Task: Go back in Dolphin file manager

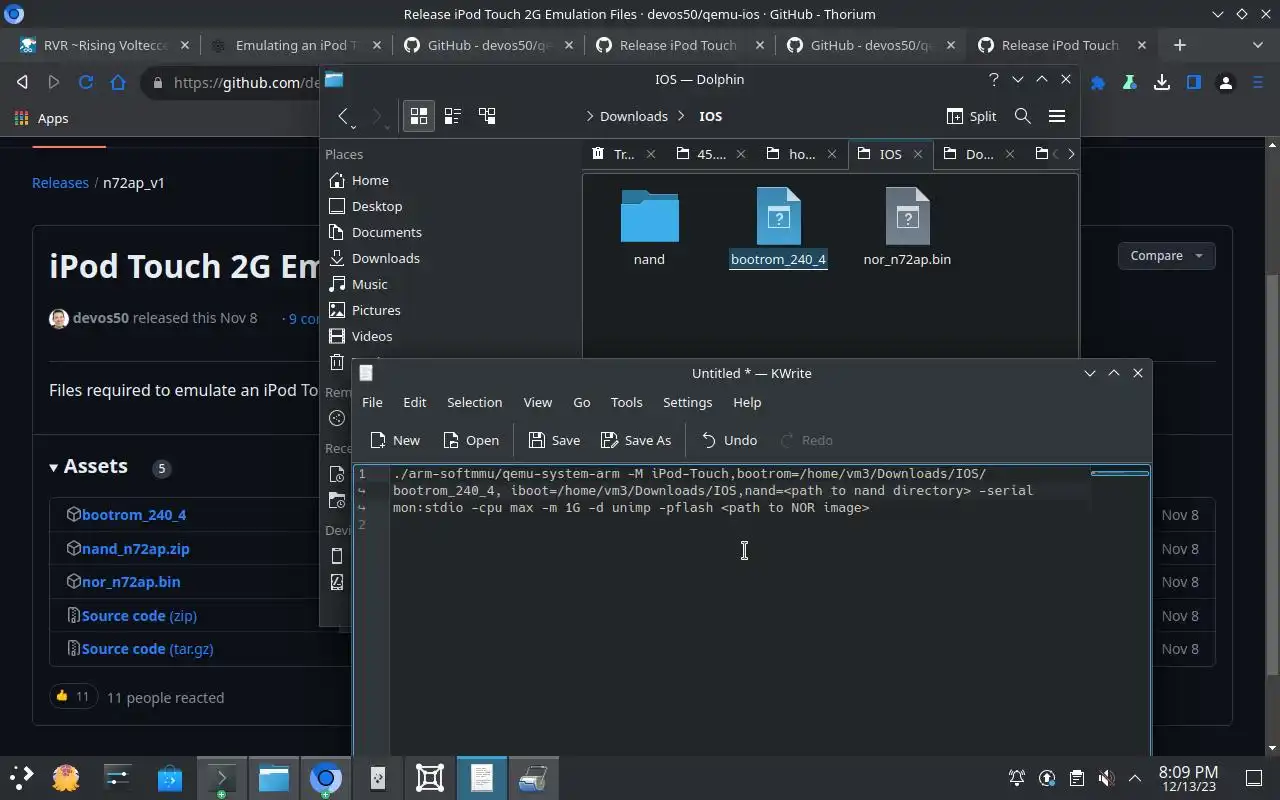Action: 343,116
